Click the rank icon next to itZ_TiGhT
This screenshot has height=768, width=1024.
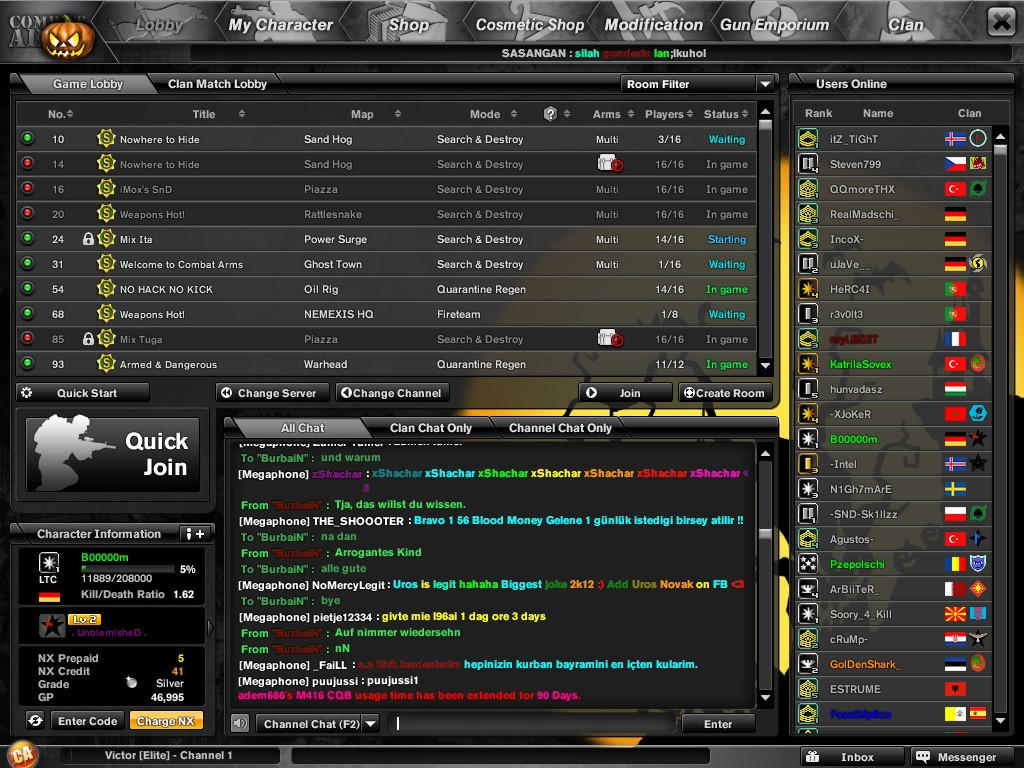(x=808, y=138)
